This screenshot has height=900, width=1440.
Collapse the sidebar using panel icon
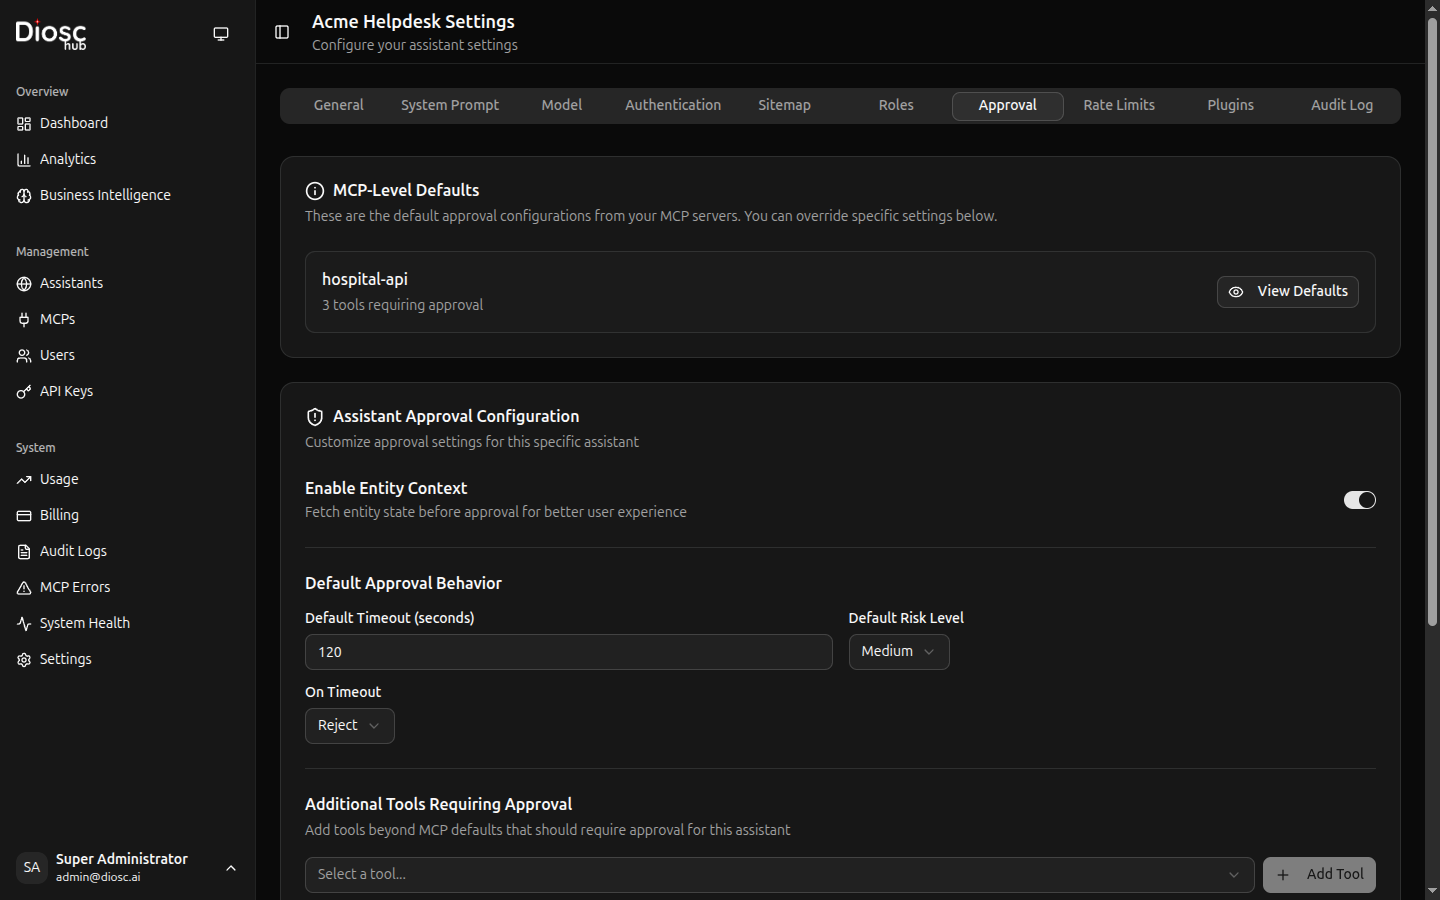point(282,32)
